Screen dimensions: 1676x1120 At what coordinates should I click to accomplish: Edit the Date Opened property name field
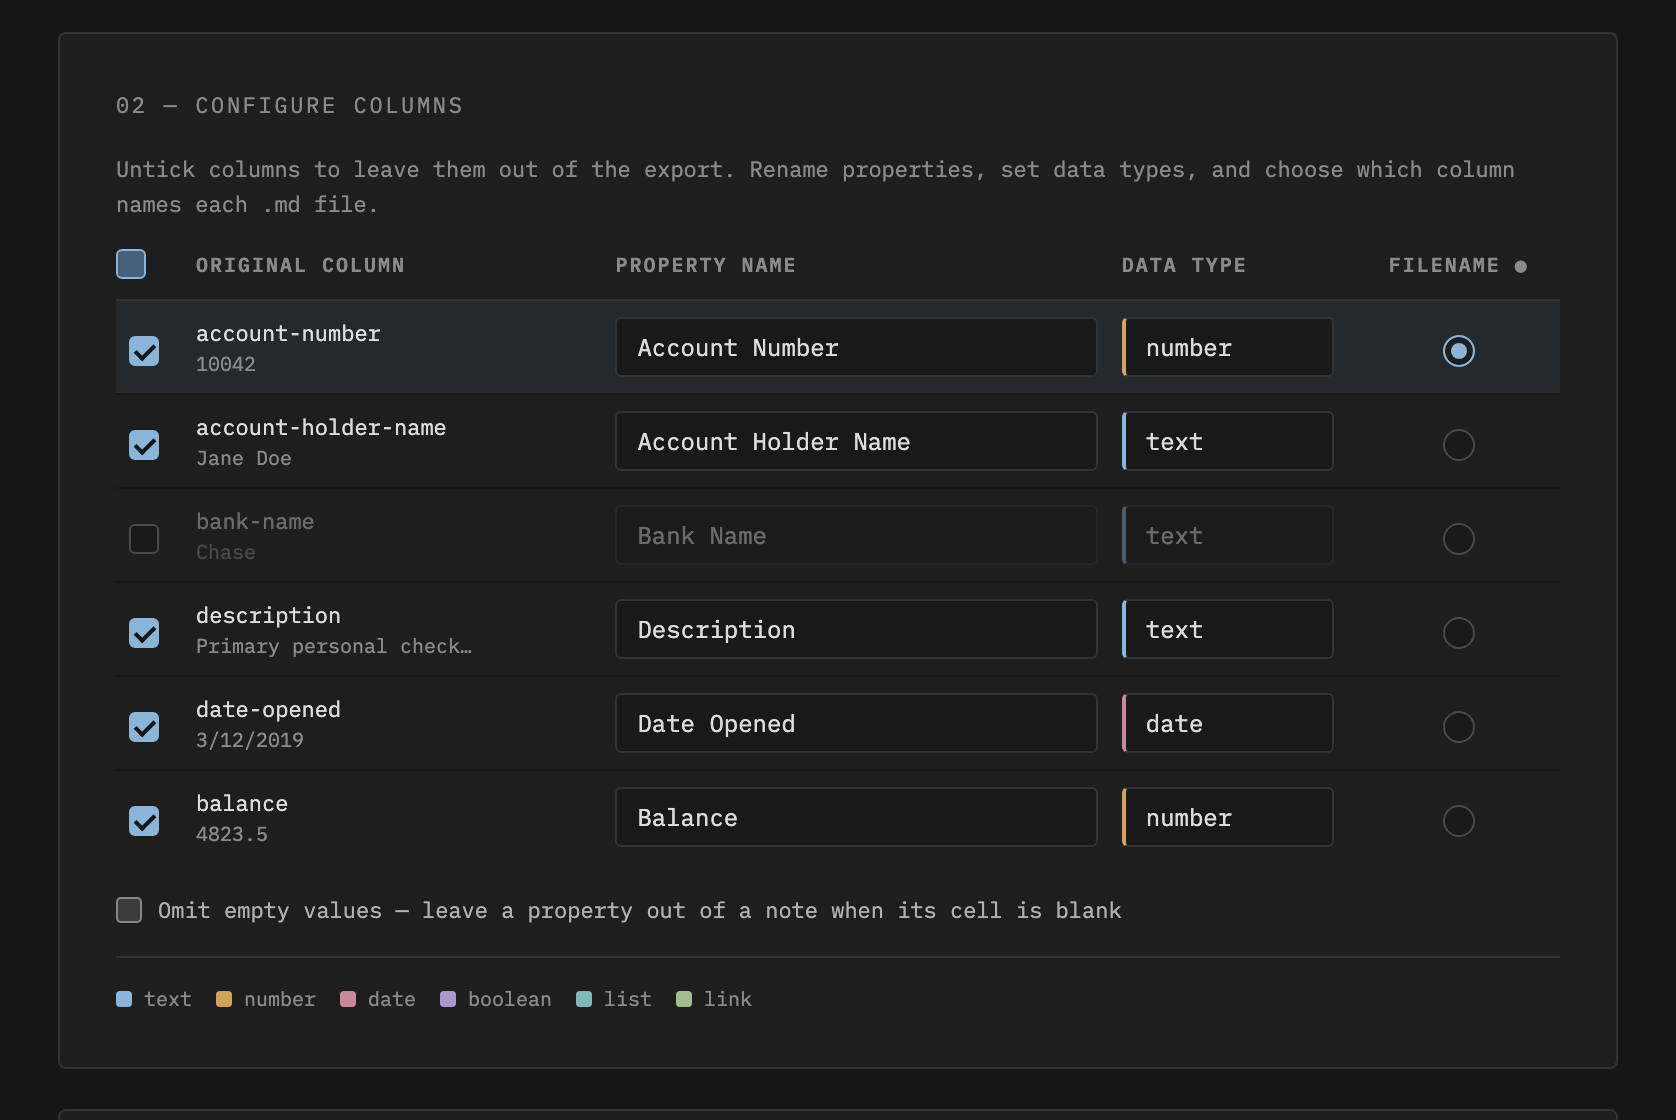(x=856, y=723)
